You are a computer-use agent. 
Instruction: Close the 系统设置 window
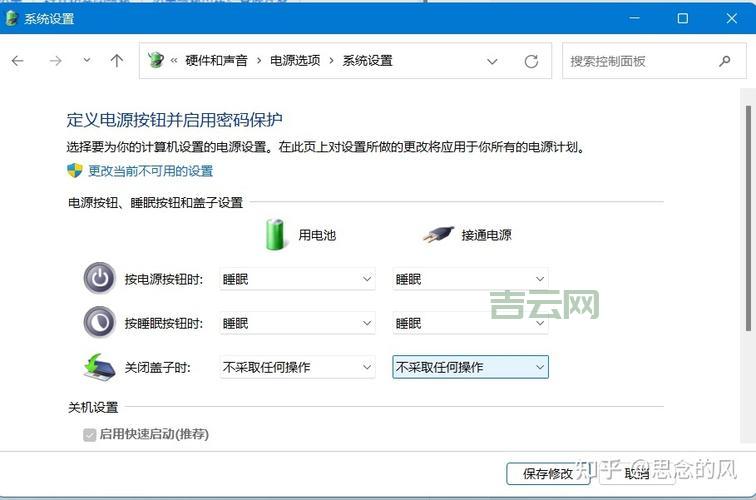pos(731,18)
